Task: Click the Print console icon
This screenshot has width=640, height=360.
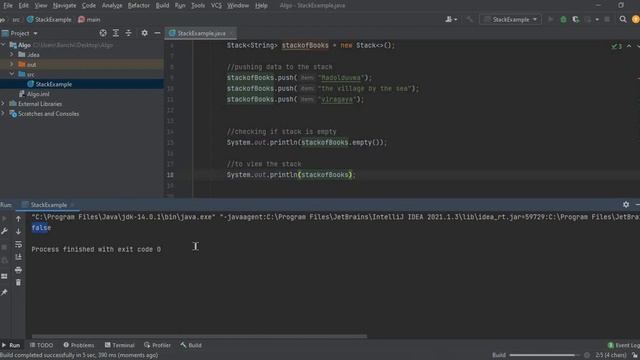Action: pos(18,270)
